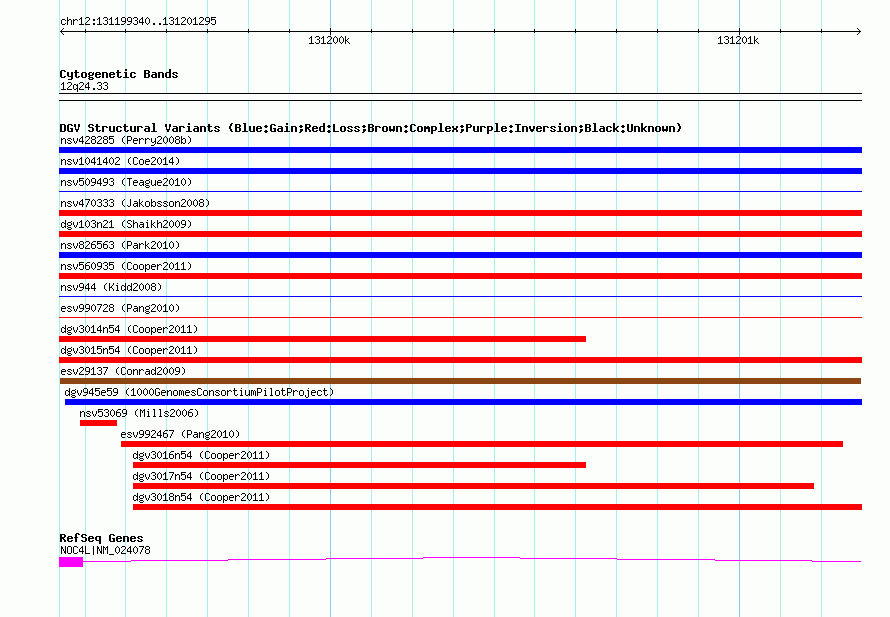Click the nsv1041402 (Coe2014) label
The width and height of the screenshot is (890, 617).
coord(120,161)
